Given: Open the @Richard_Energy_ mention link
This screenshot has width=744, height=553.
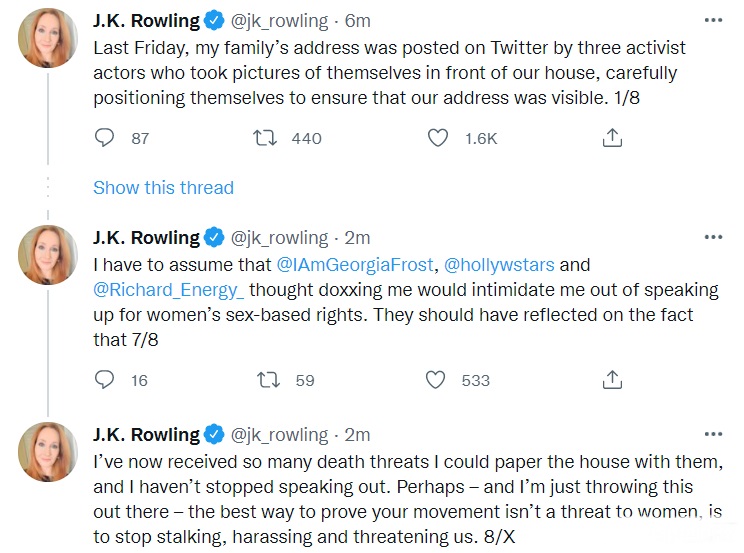Looking at the screenshot, I should [168, 290].
